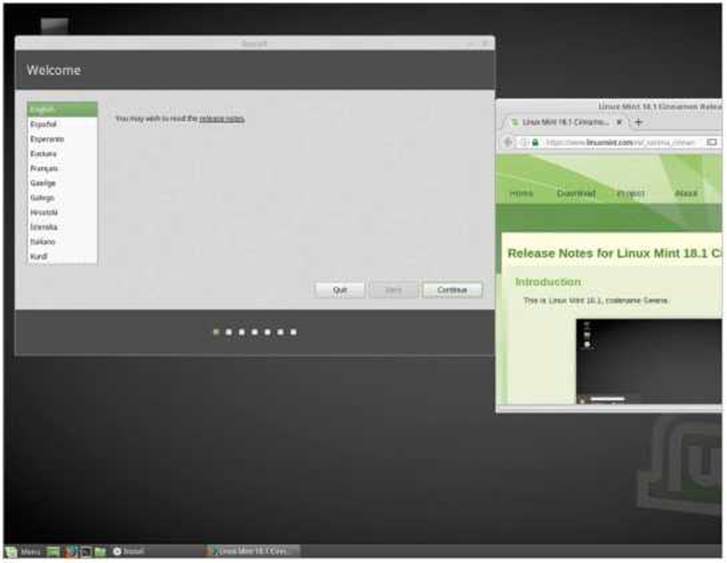Click the browser back arrow button
The width and height of the screenshot is (727, 563).
click(x=508, y=142)
